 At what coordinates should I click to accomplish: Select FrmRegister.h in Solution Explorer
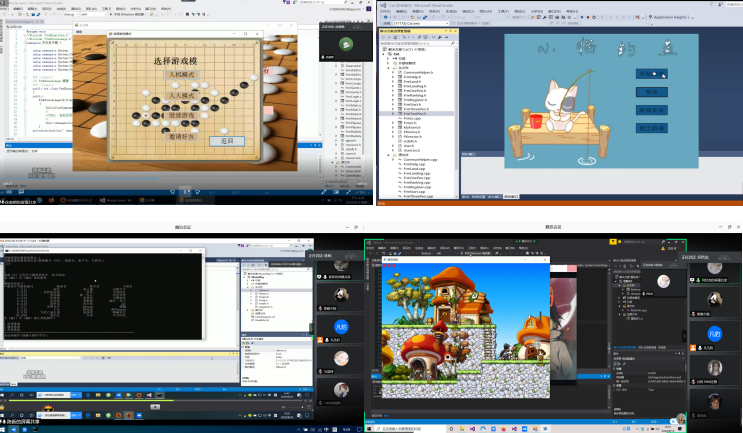coord(415,100)
